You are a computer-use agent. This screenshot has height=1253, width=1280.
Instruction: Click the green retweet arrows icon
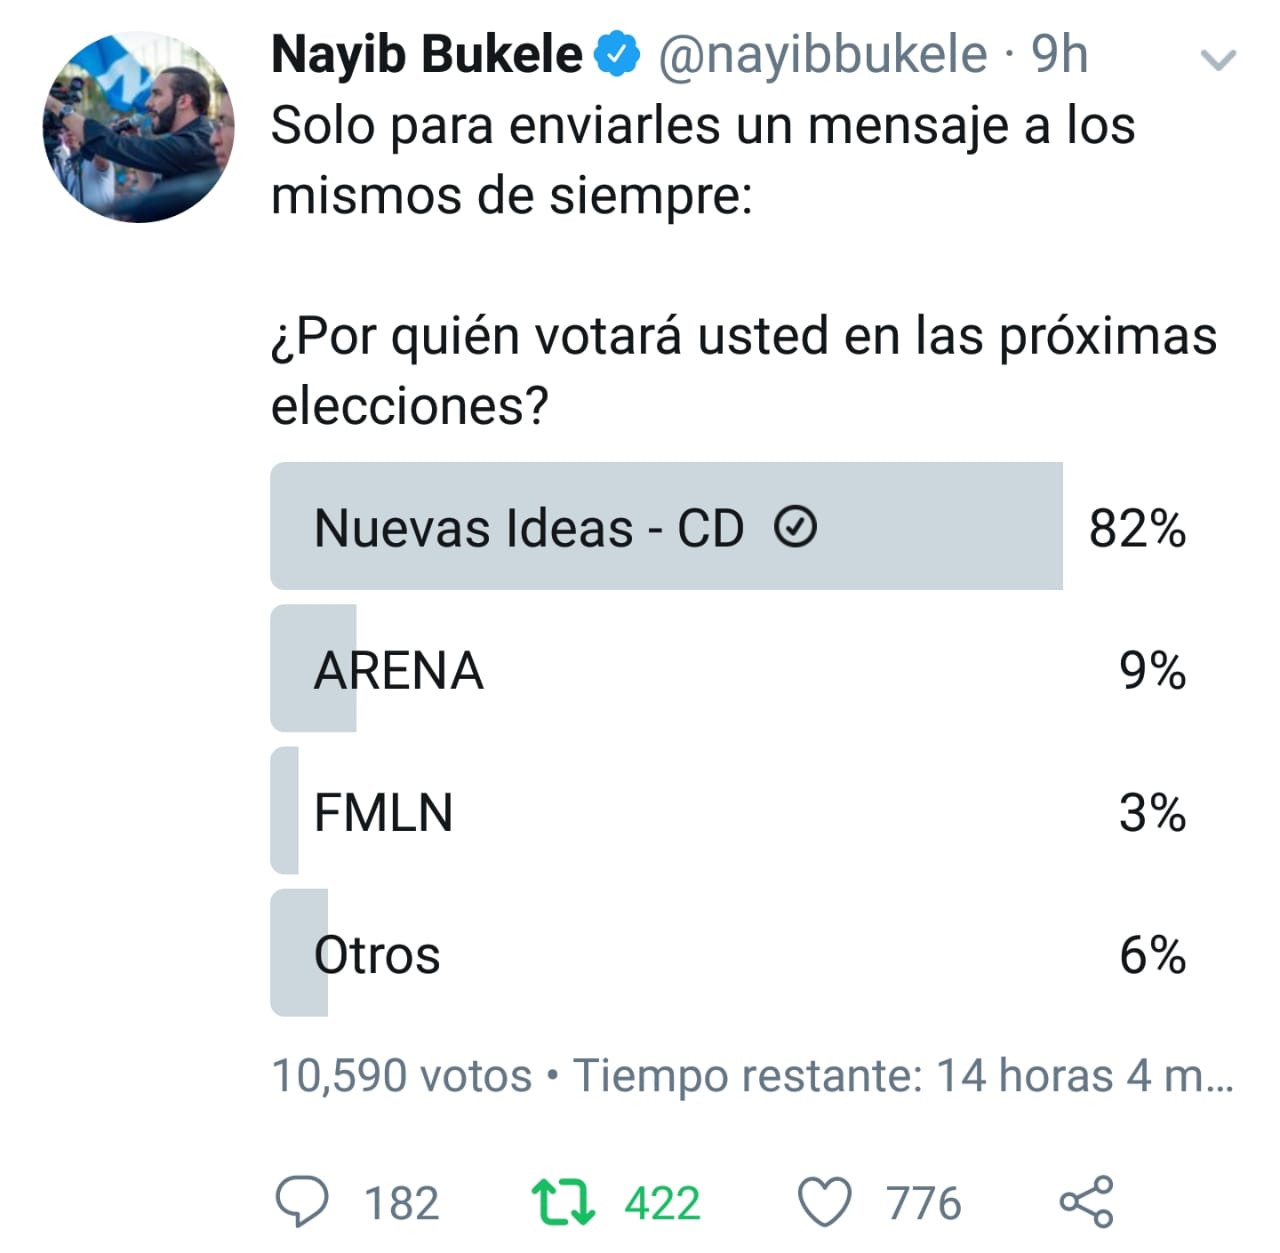[x=563, y=1202]
